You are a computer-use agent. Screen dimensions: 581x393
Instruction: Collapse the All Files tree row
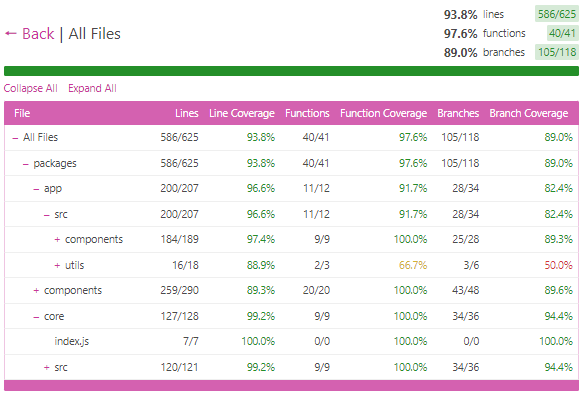(x=15, y=138)
